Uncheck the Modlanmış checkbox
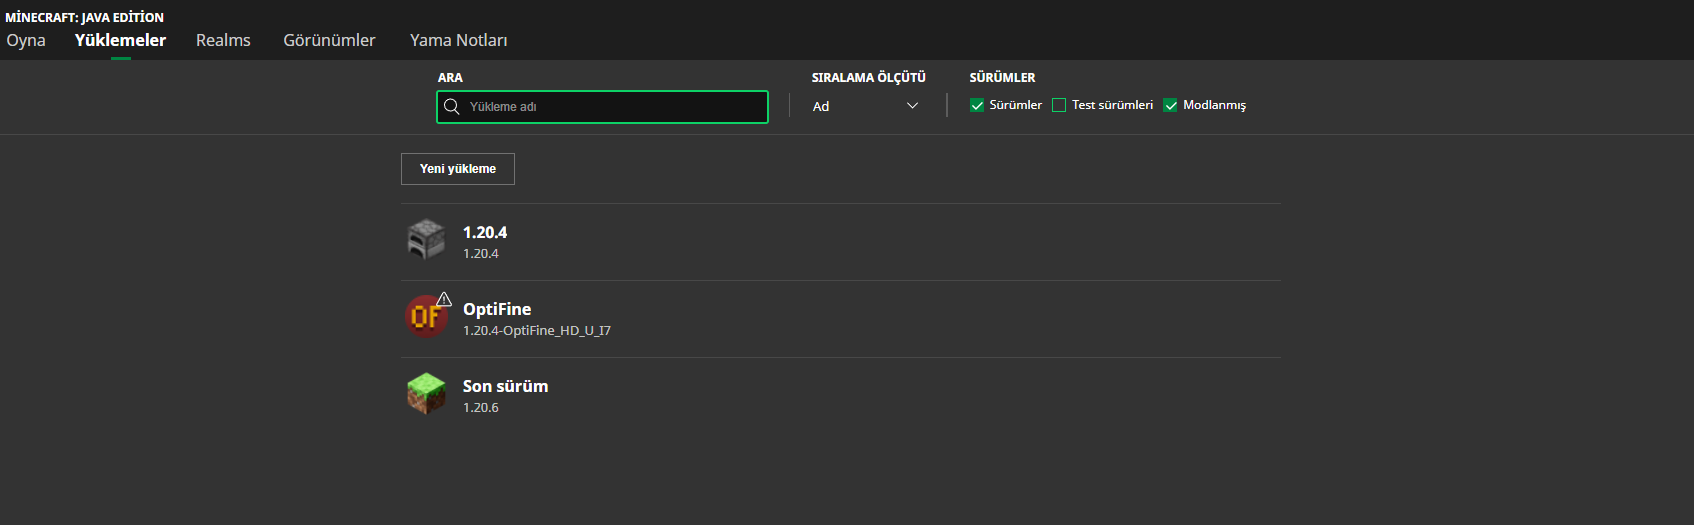This screenshot has height=525, width=1694. tap(1170, 105)
